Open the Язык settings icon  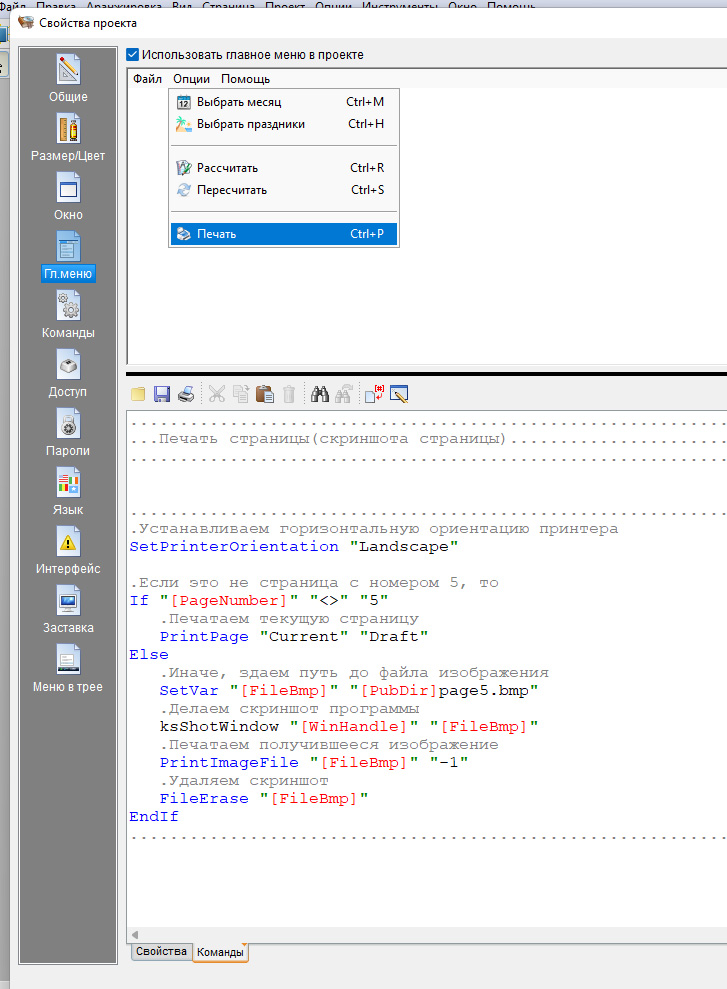pyautogui.click(x=68, y=491)
